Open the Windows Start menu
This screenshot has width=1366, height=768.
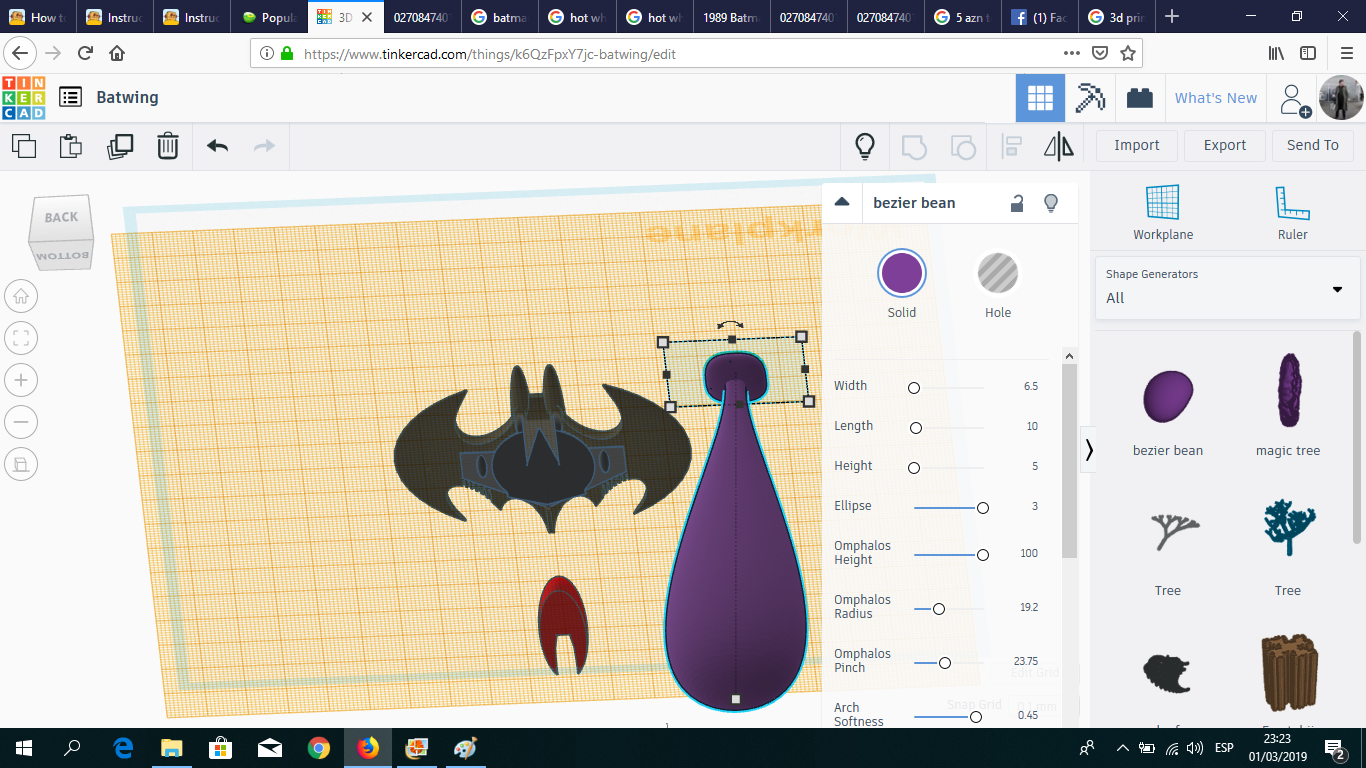[23, 748]
